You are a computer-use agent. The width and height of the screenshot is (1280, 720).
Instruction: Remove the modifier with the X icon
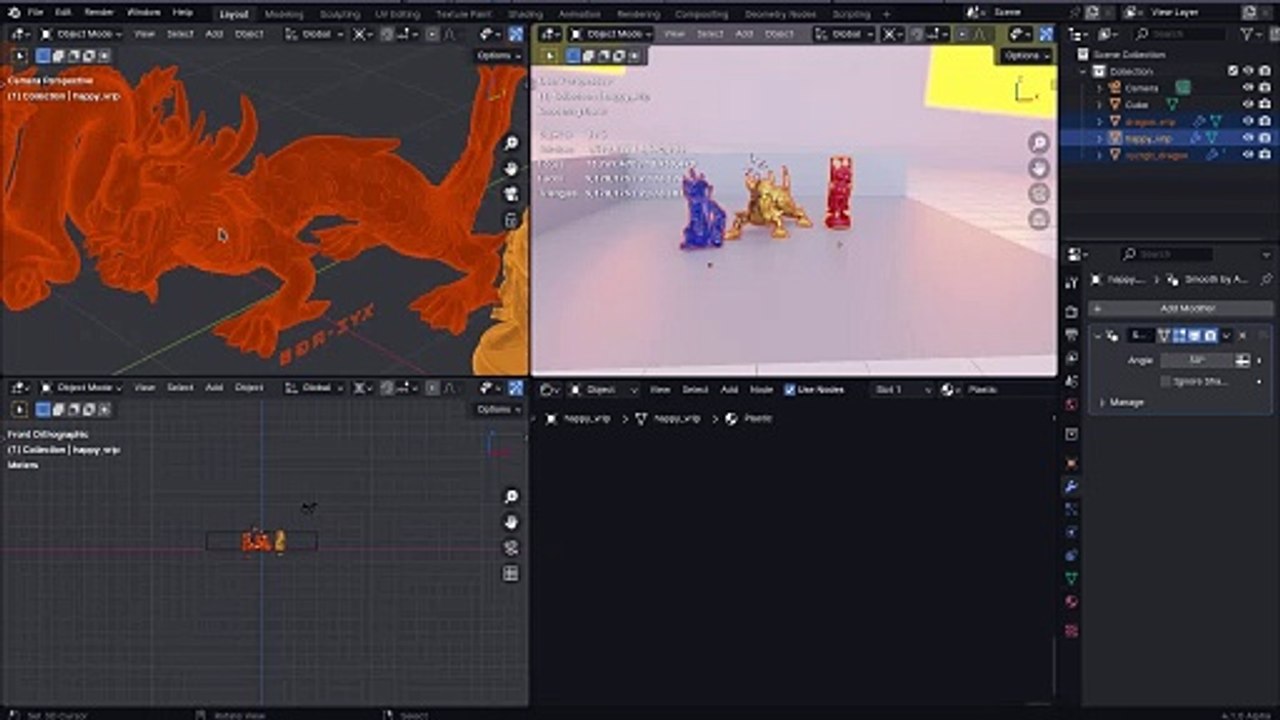click(1243, 336)
